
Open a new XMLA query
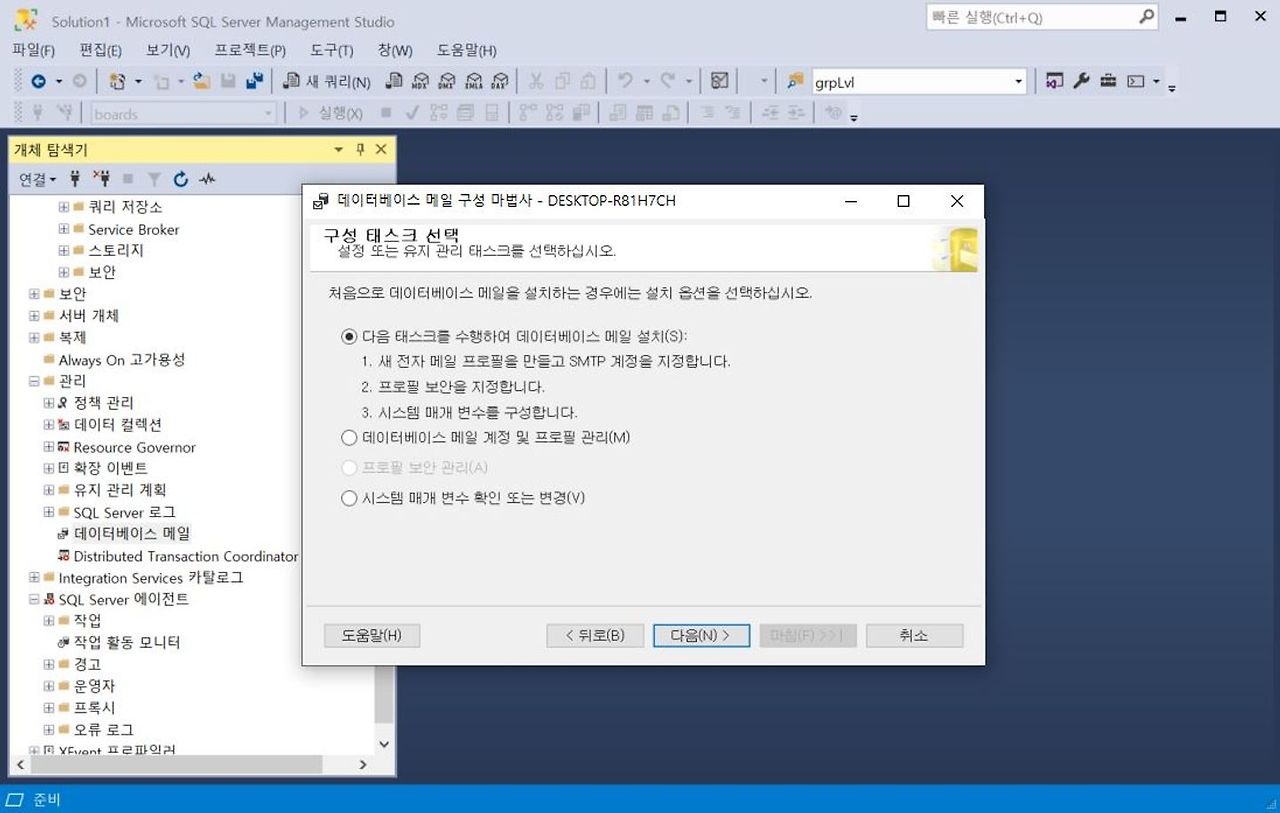click(474, 82)
